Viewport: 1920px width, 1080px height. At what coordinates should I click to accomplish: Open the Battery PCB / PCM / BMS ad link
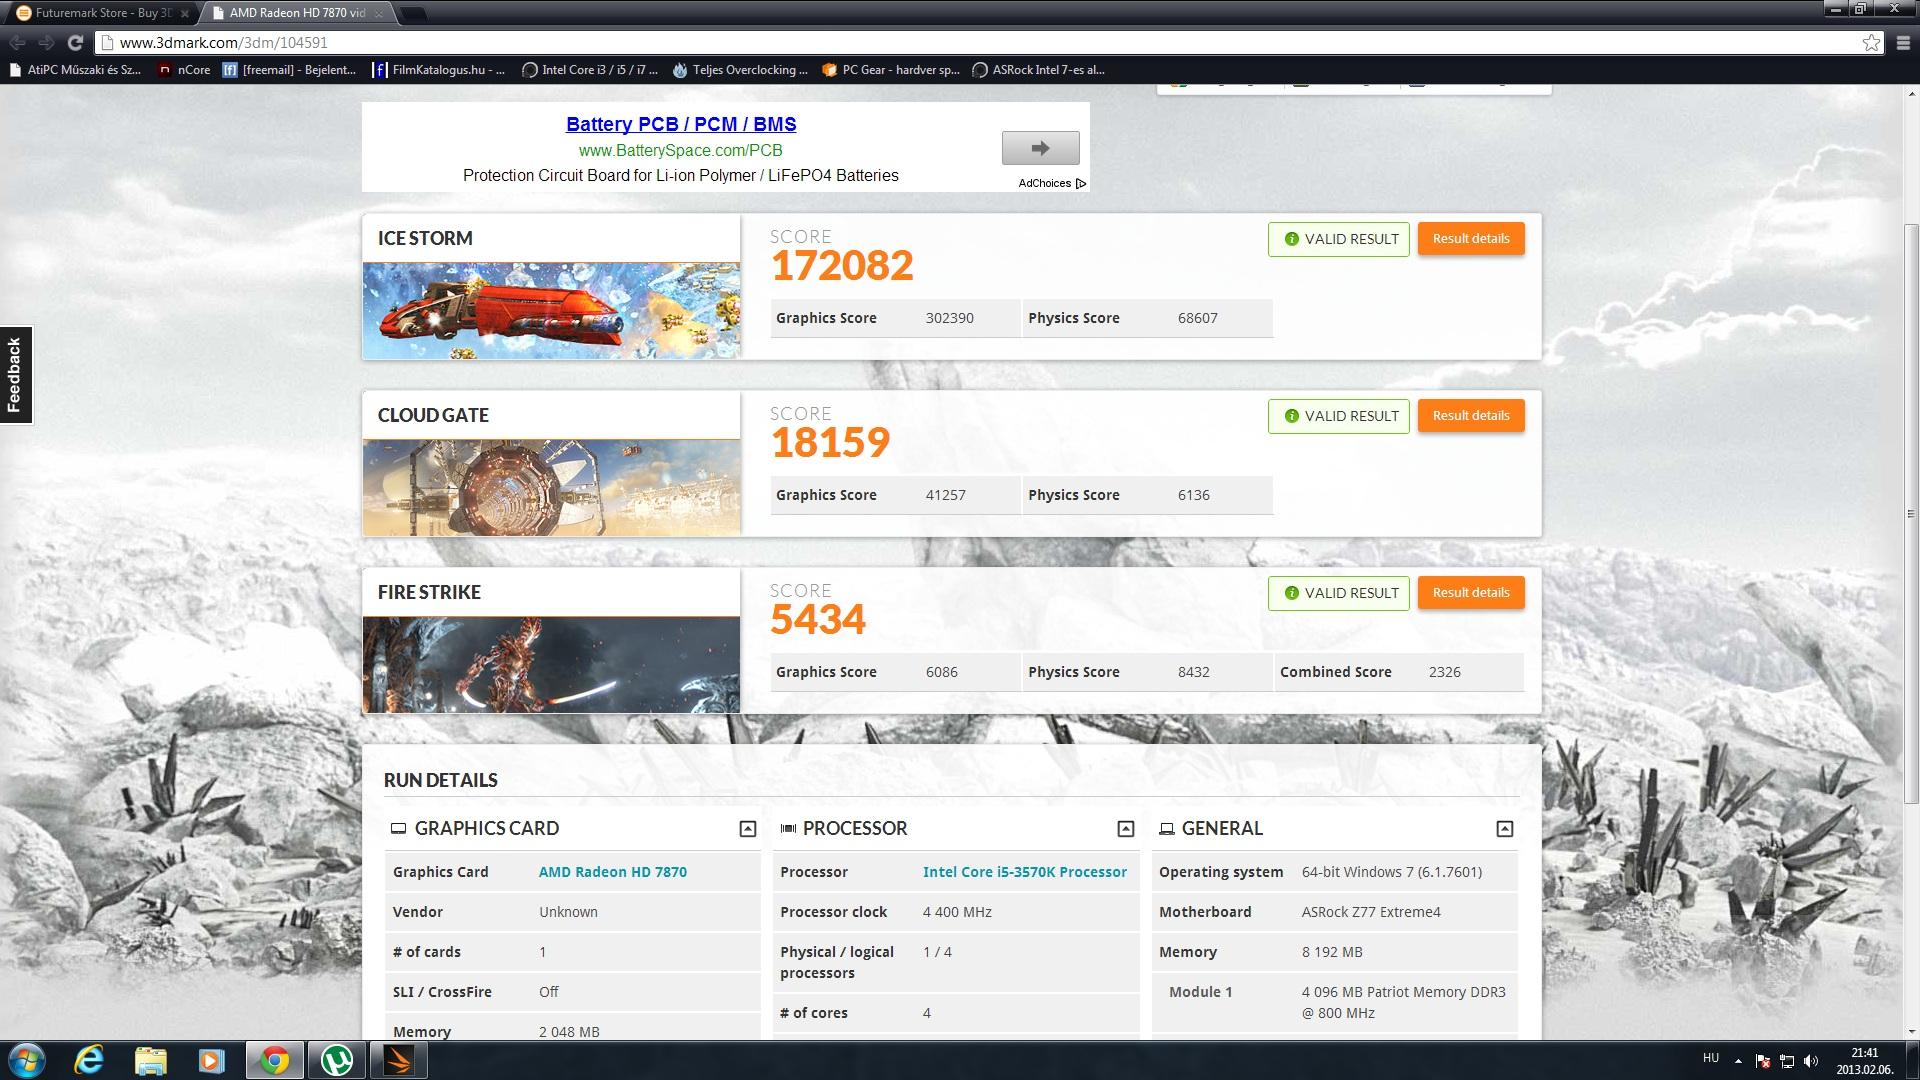click(x=681, y=124)
